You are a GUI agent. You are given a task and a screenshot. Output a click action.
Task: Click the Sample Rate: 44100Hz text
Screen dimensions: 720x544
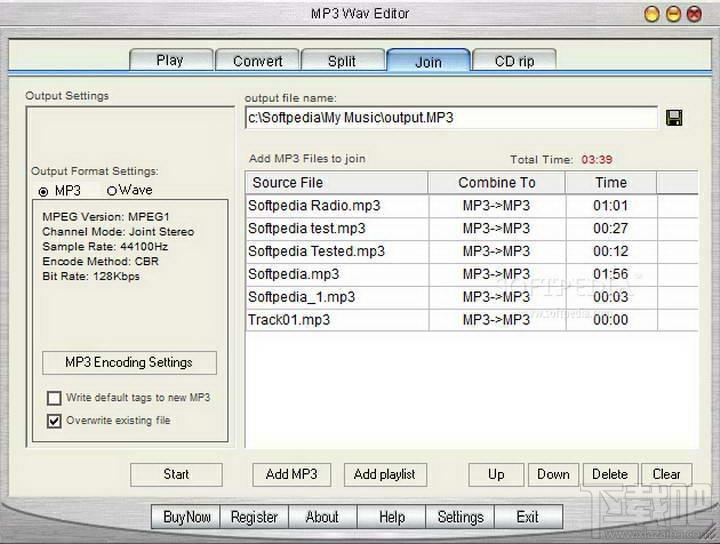[105, 247]
